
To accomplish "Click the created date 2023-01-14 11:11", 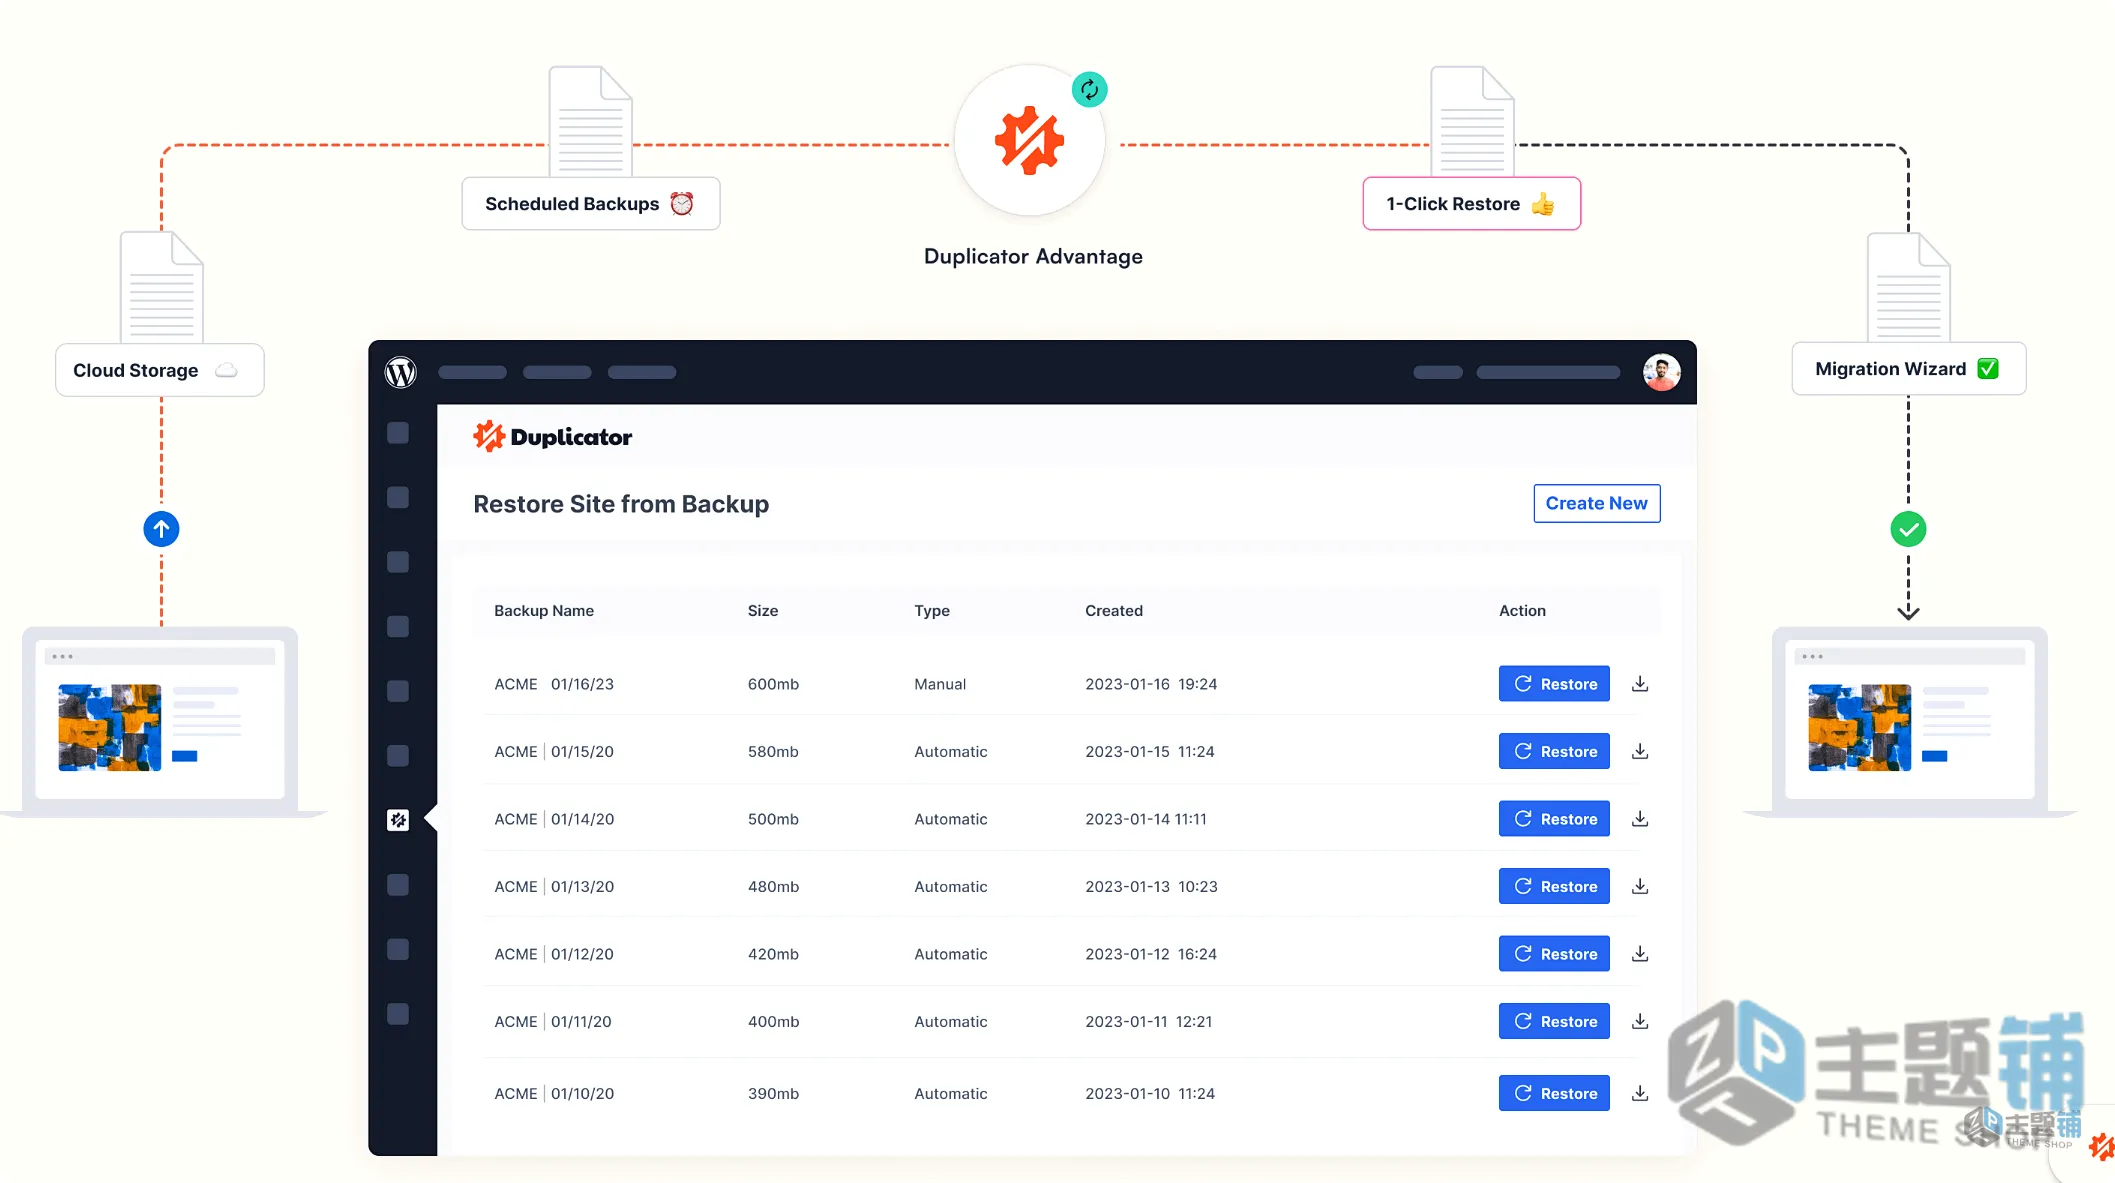I will [x=1146, y=819].
